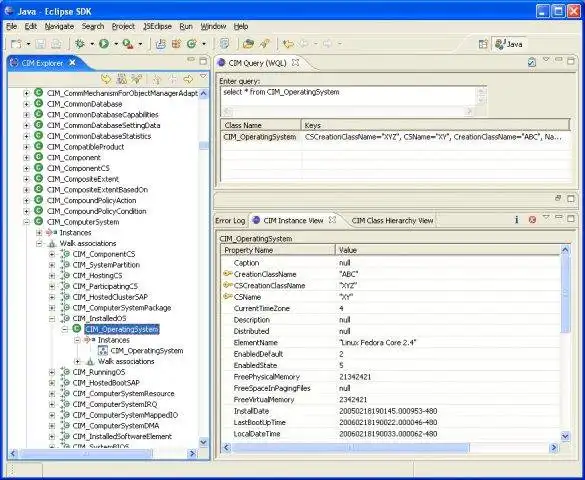Collapse the Walk associations node under CIM_ComputerSystem
The height and width of the screenshot is (480, 585).
click(39, 244)
